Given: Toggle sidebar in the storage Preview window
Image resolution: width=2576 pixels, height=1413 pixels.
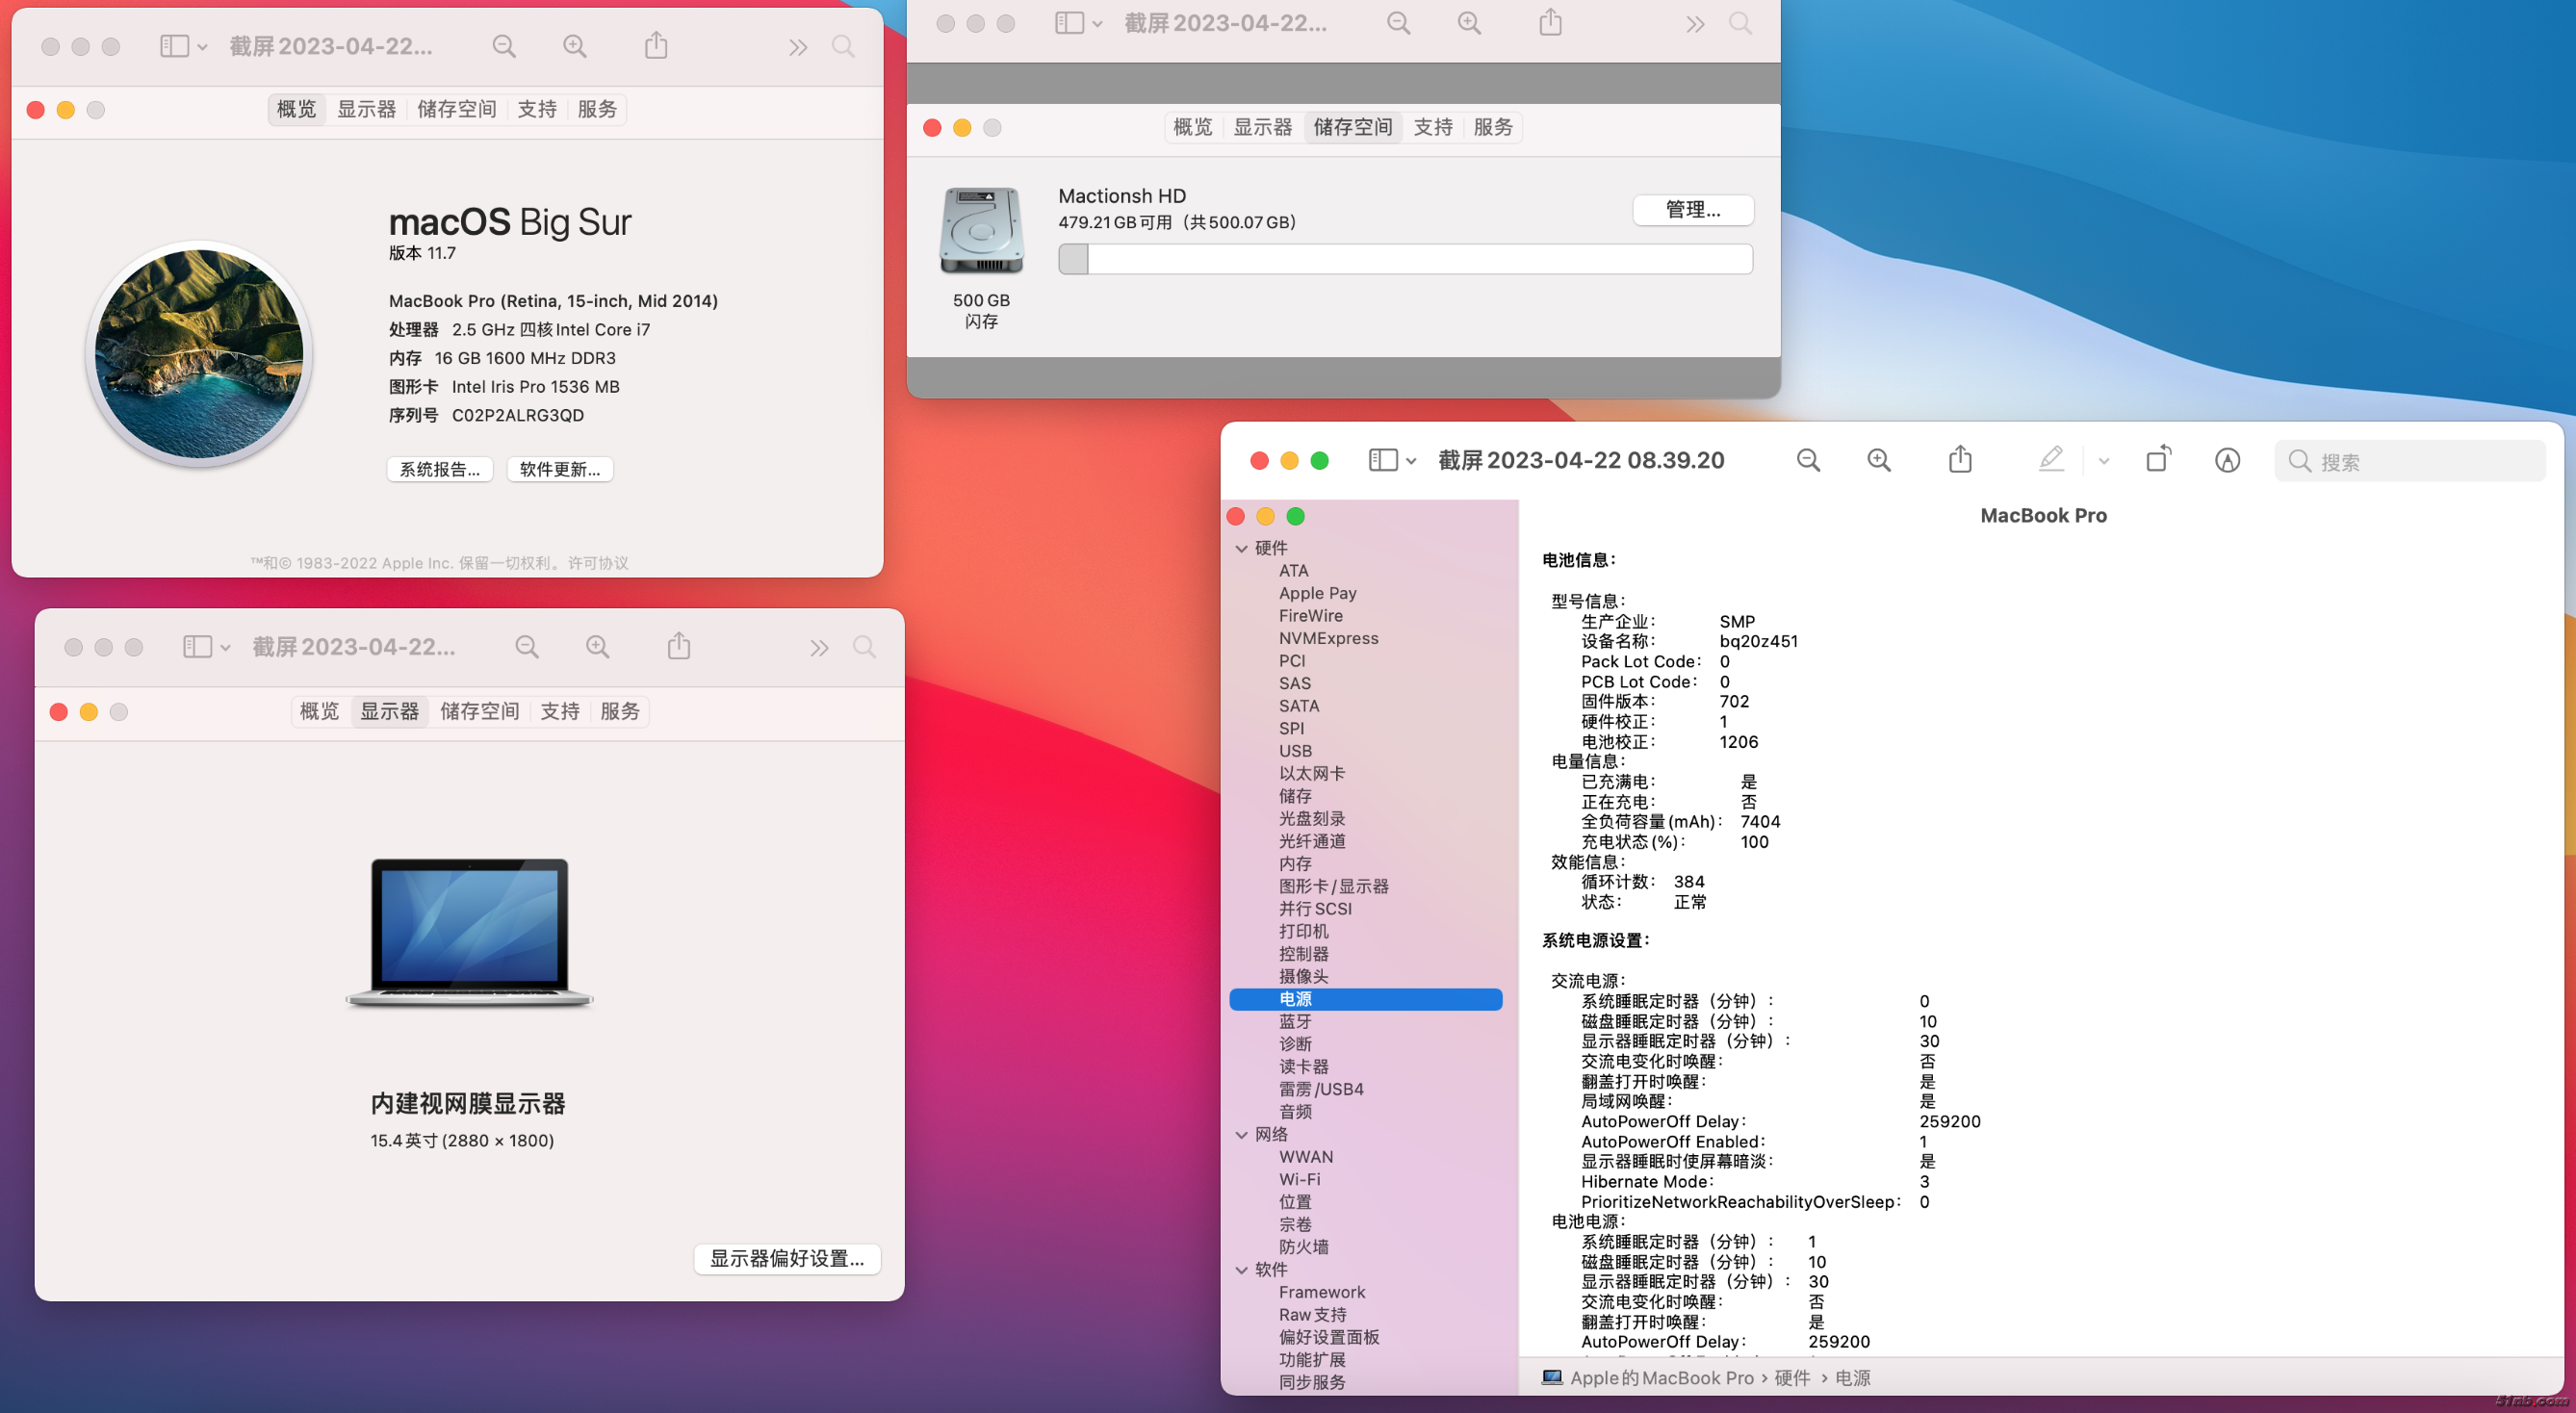Looking at the screenshot, I should click(1070, 23).
